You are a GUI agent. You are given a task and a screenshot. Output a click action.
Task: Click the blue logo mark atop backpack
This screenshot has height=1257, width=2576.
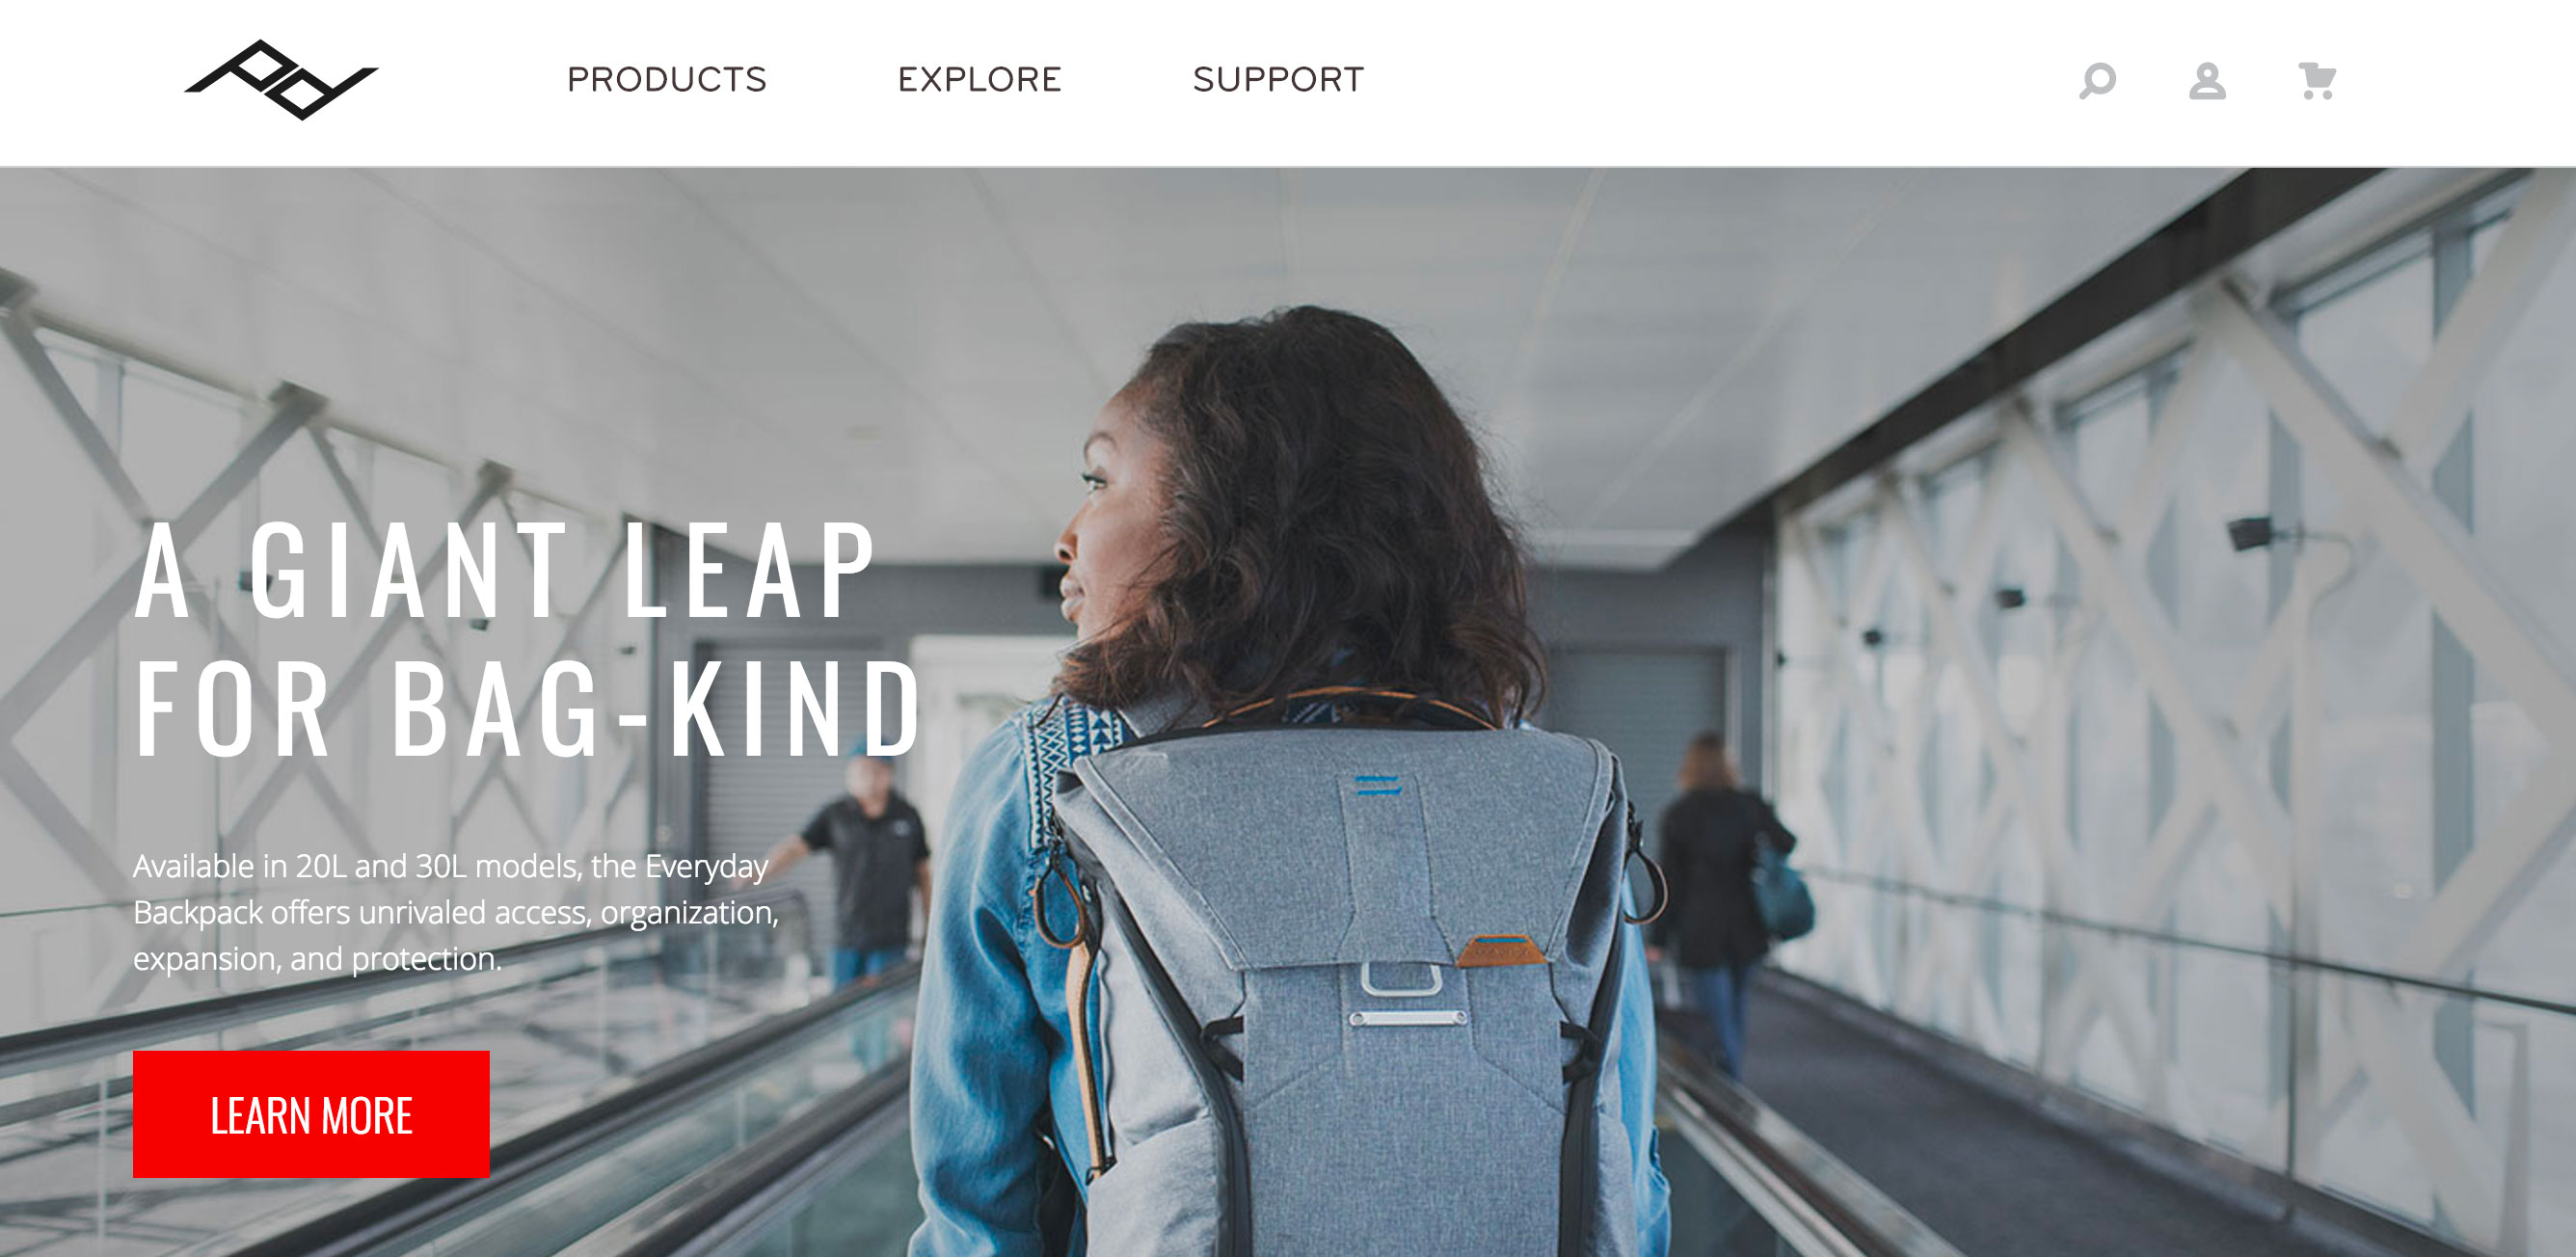pyautogui.click(x=1377, y=785)
